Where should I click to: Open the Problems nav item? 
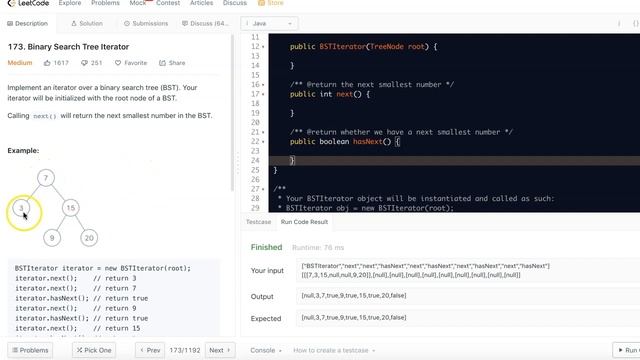[x=105, y=3]
